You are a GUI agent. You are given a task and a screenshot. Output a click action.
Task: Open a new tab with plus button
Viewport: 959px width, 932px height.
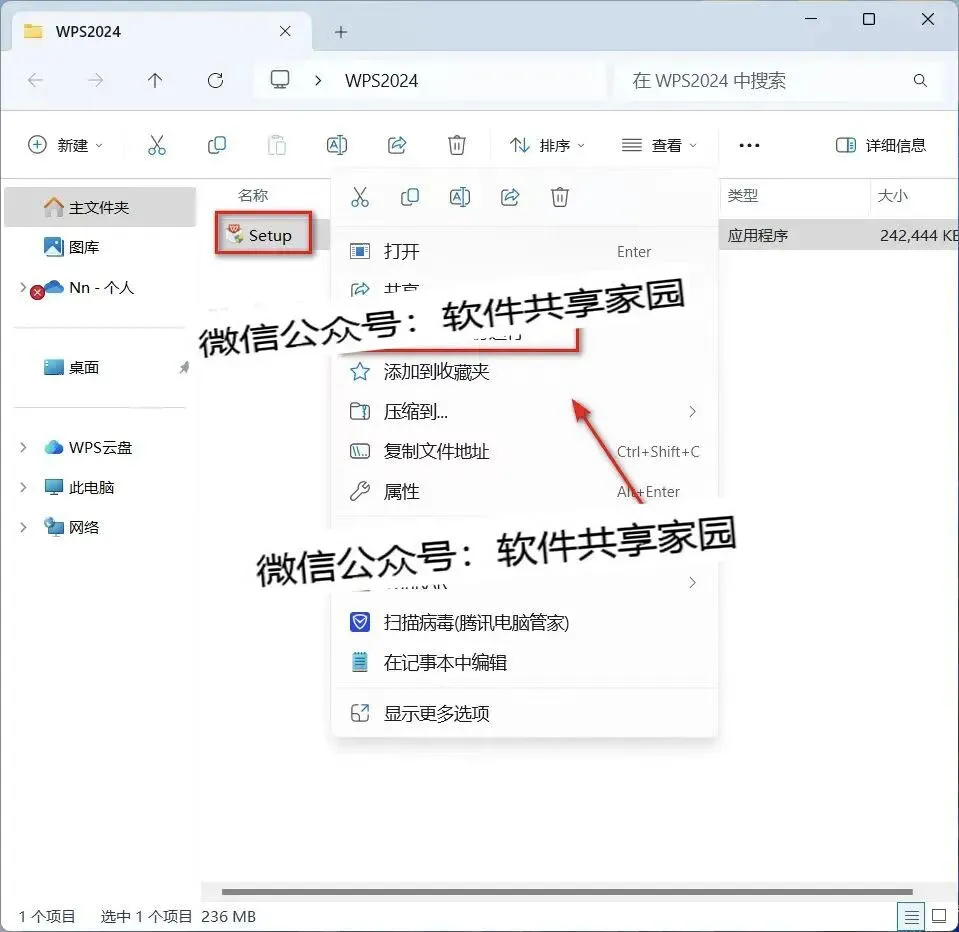click(x=341, y=32)
